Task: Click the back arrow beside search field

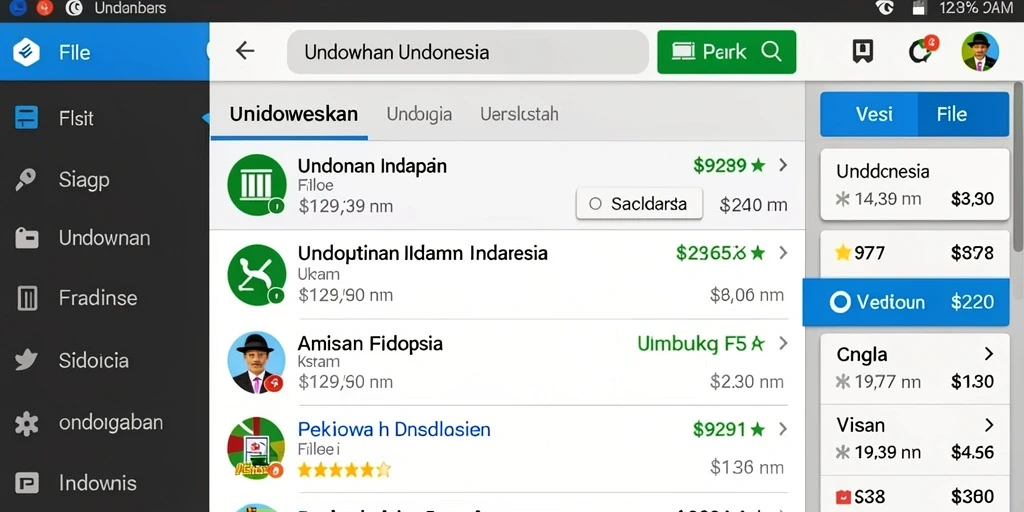Action: pos(245,51)
